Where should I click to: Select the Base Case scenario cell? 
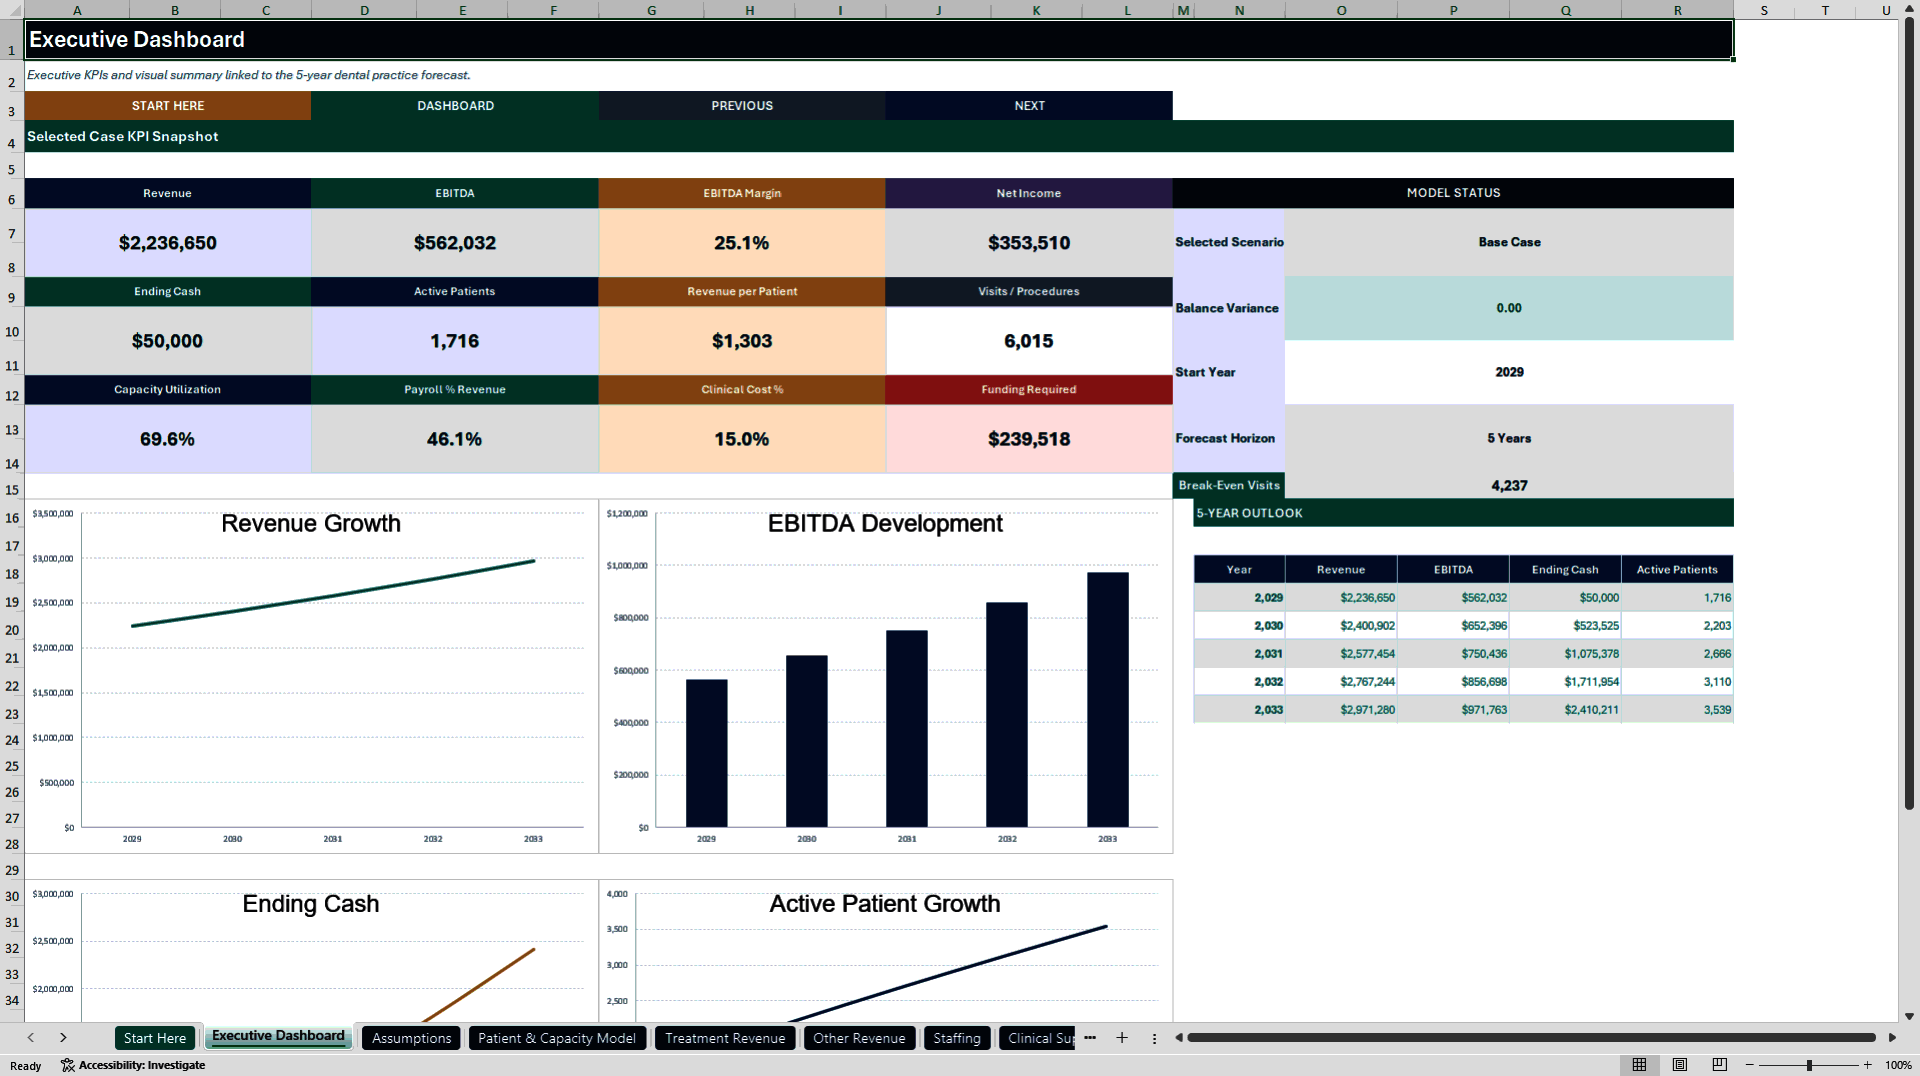1509,242
